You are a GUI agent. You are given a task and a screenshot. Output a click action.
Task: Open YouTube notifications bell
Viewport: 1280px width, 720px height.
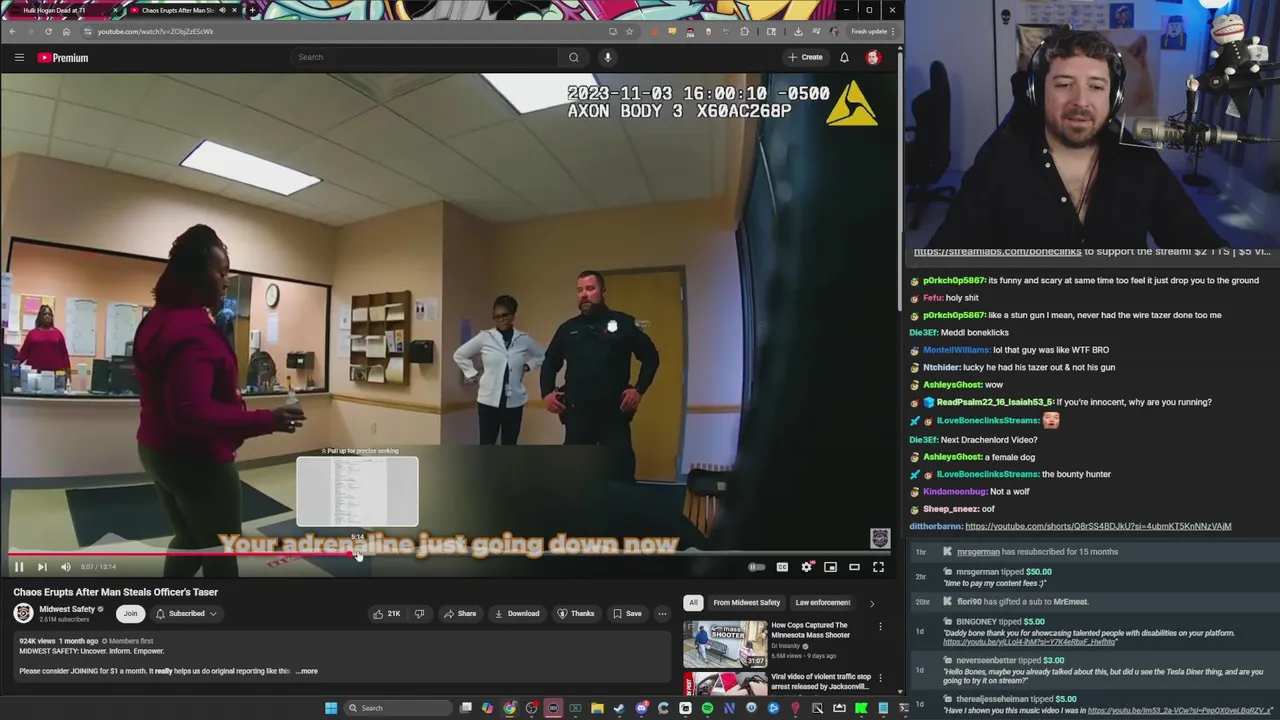tap(844, 57)
